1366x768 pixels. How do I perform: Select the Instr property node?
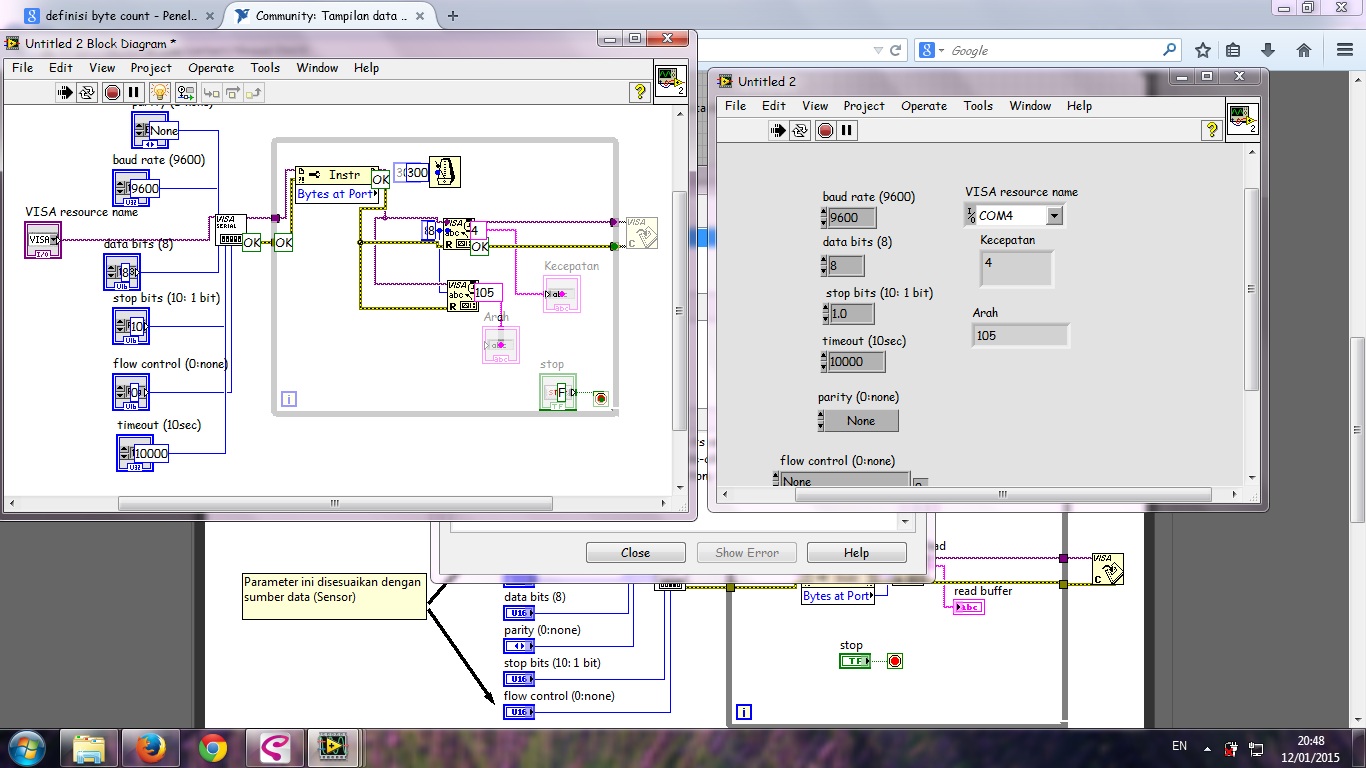[x=336, y=184]
